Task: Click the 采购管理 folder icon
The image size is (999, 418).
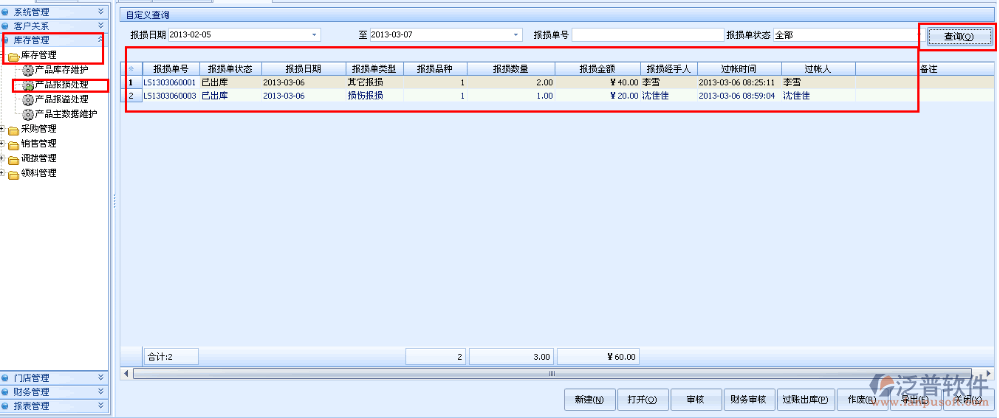Action: 13,129
